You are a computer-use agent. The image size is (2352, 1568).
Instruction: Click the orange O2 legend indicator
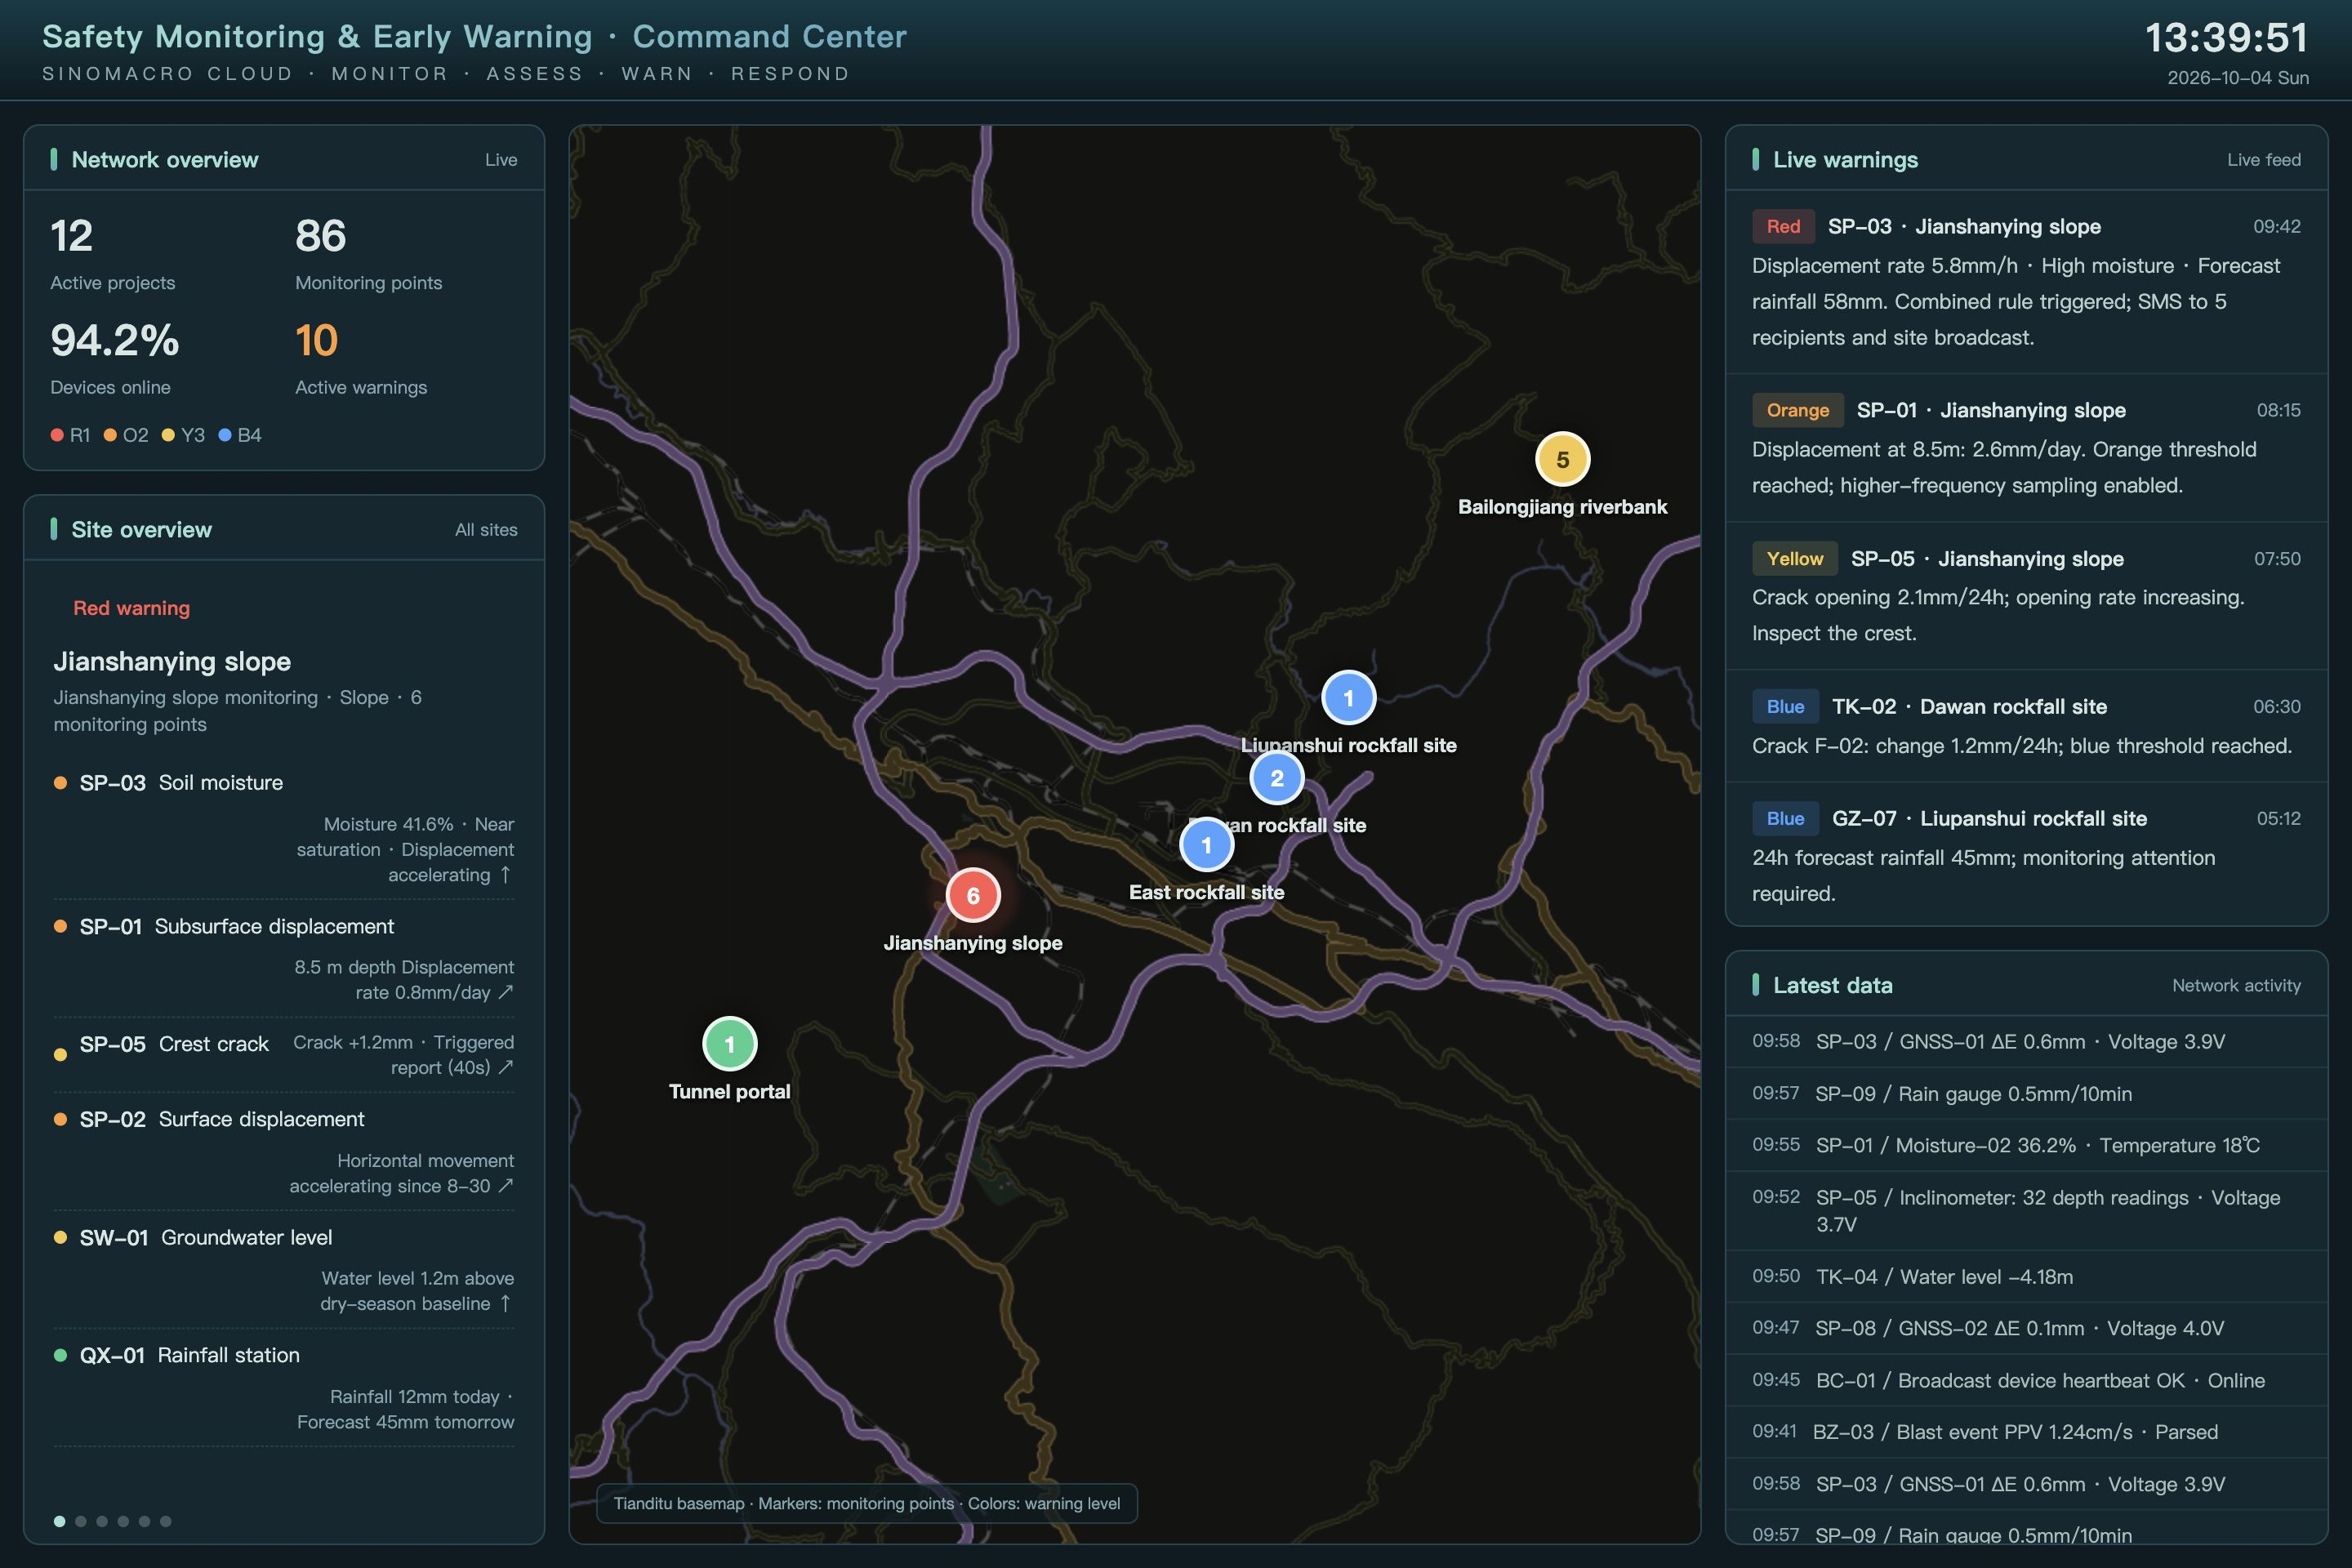coord(110,435)
